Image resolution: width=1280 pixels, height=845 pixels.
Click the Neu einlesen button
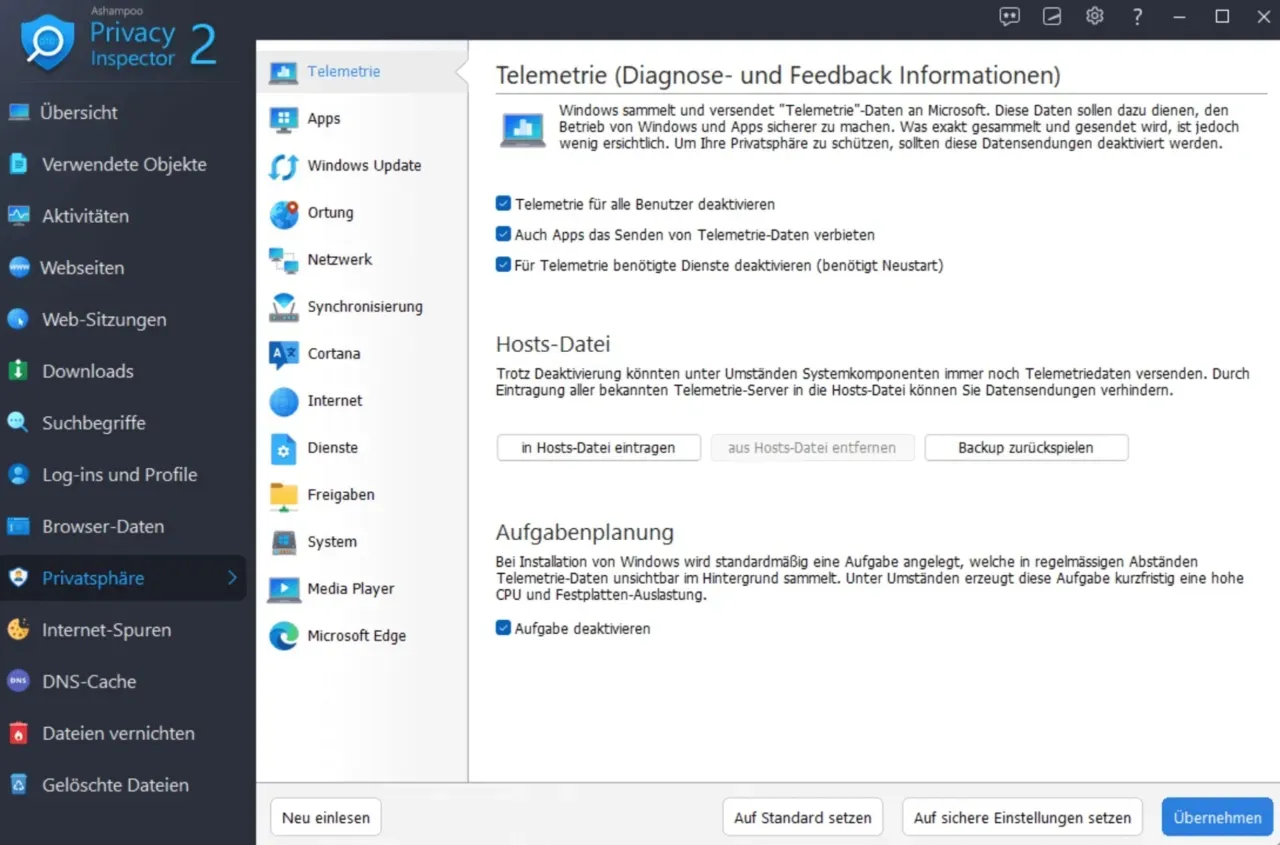coord(326,817)
